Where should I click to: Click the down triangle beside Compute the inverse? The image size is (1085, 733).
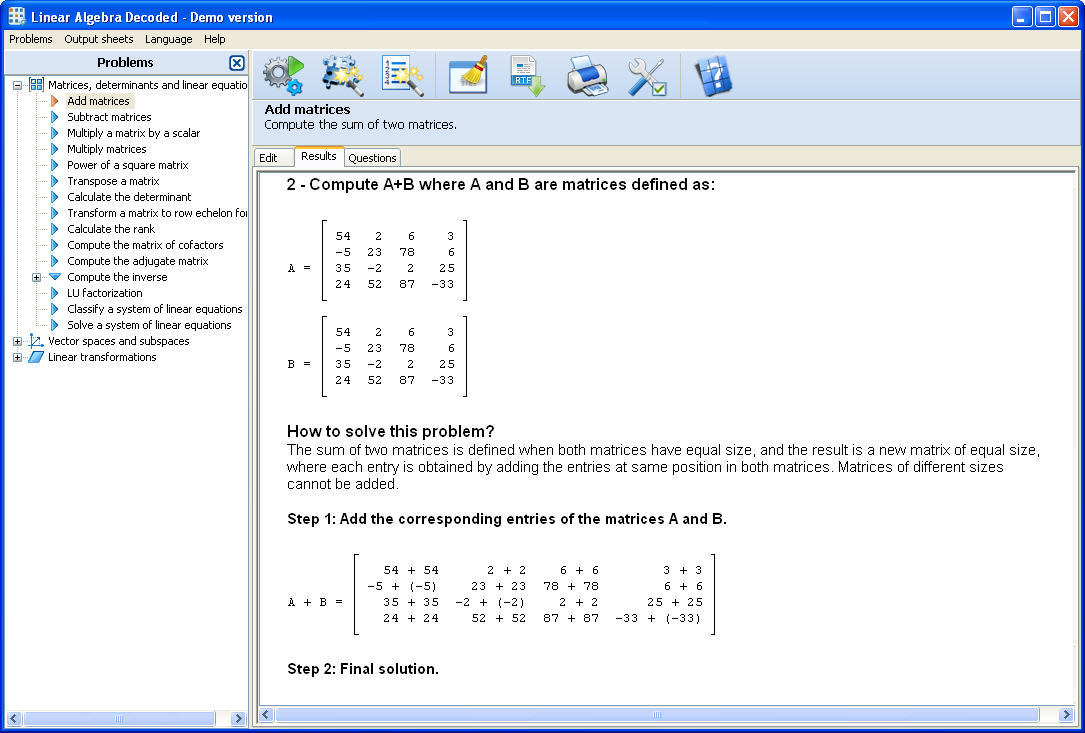[x=55, y=277]
